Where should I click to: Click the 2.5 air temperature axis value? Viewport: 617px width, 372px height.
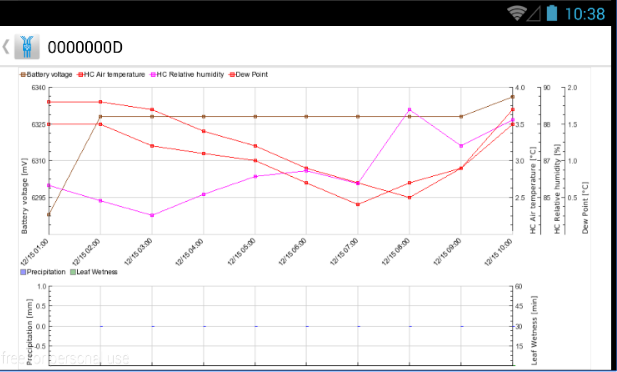coord(520,198)
